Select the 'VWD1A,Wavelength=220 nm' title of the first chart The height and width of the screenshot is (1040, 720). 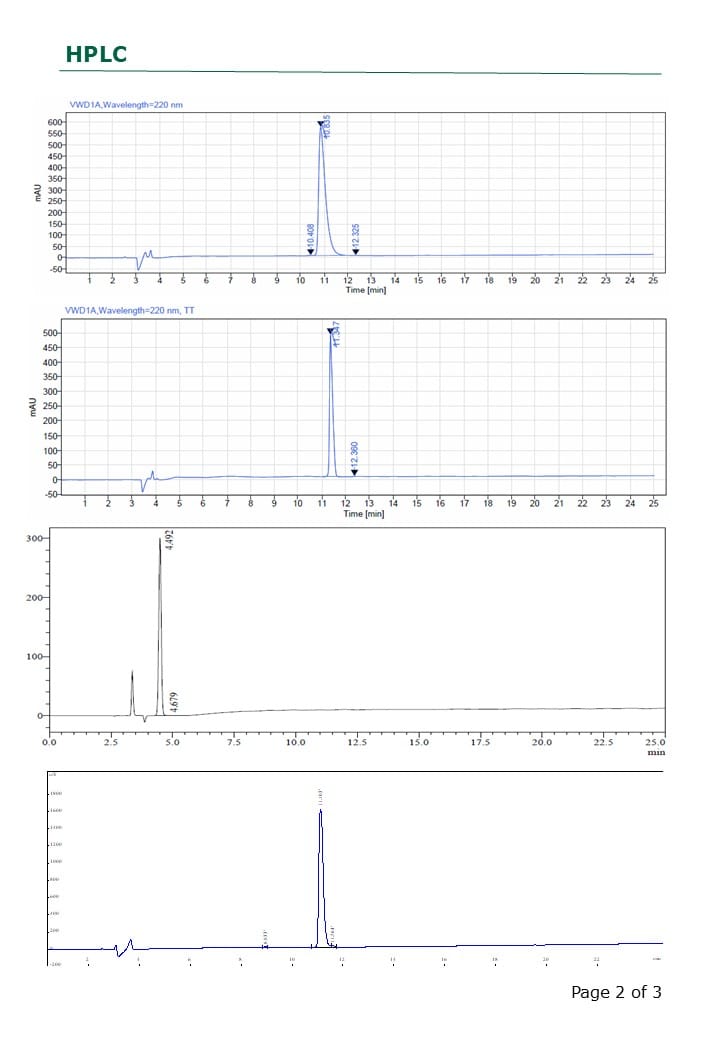click(126, 104)
